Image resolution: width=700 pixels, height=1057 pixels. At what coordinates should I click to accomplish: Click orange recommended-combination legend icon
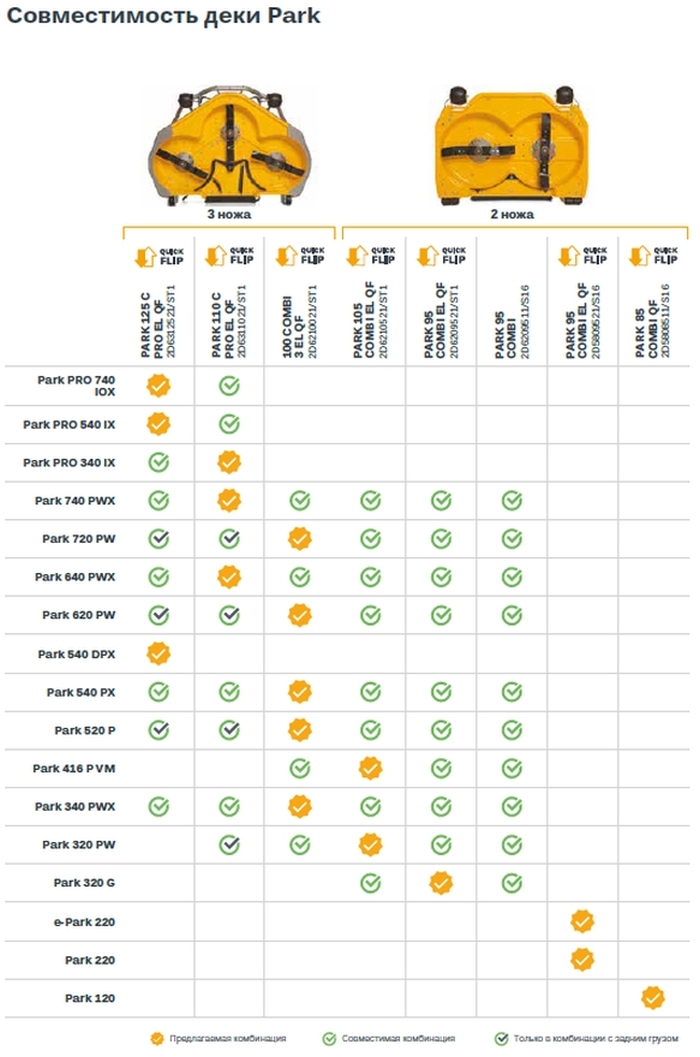(x=157, y=1039)
